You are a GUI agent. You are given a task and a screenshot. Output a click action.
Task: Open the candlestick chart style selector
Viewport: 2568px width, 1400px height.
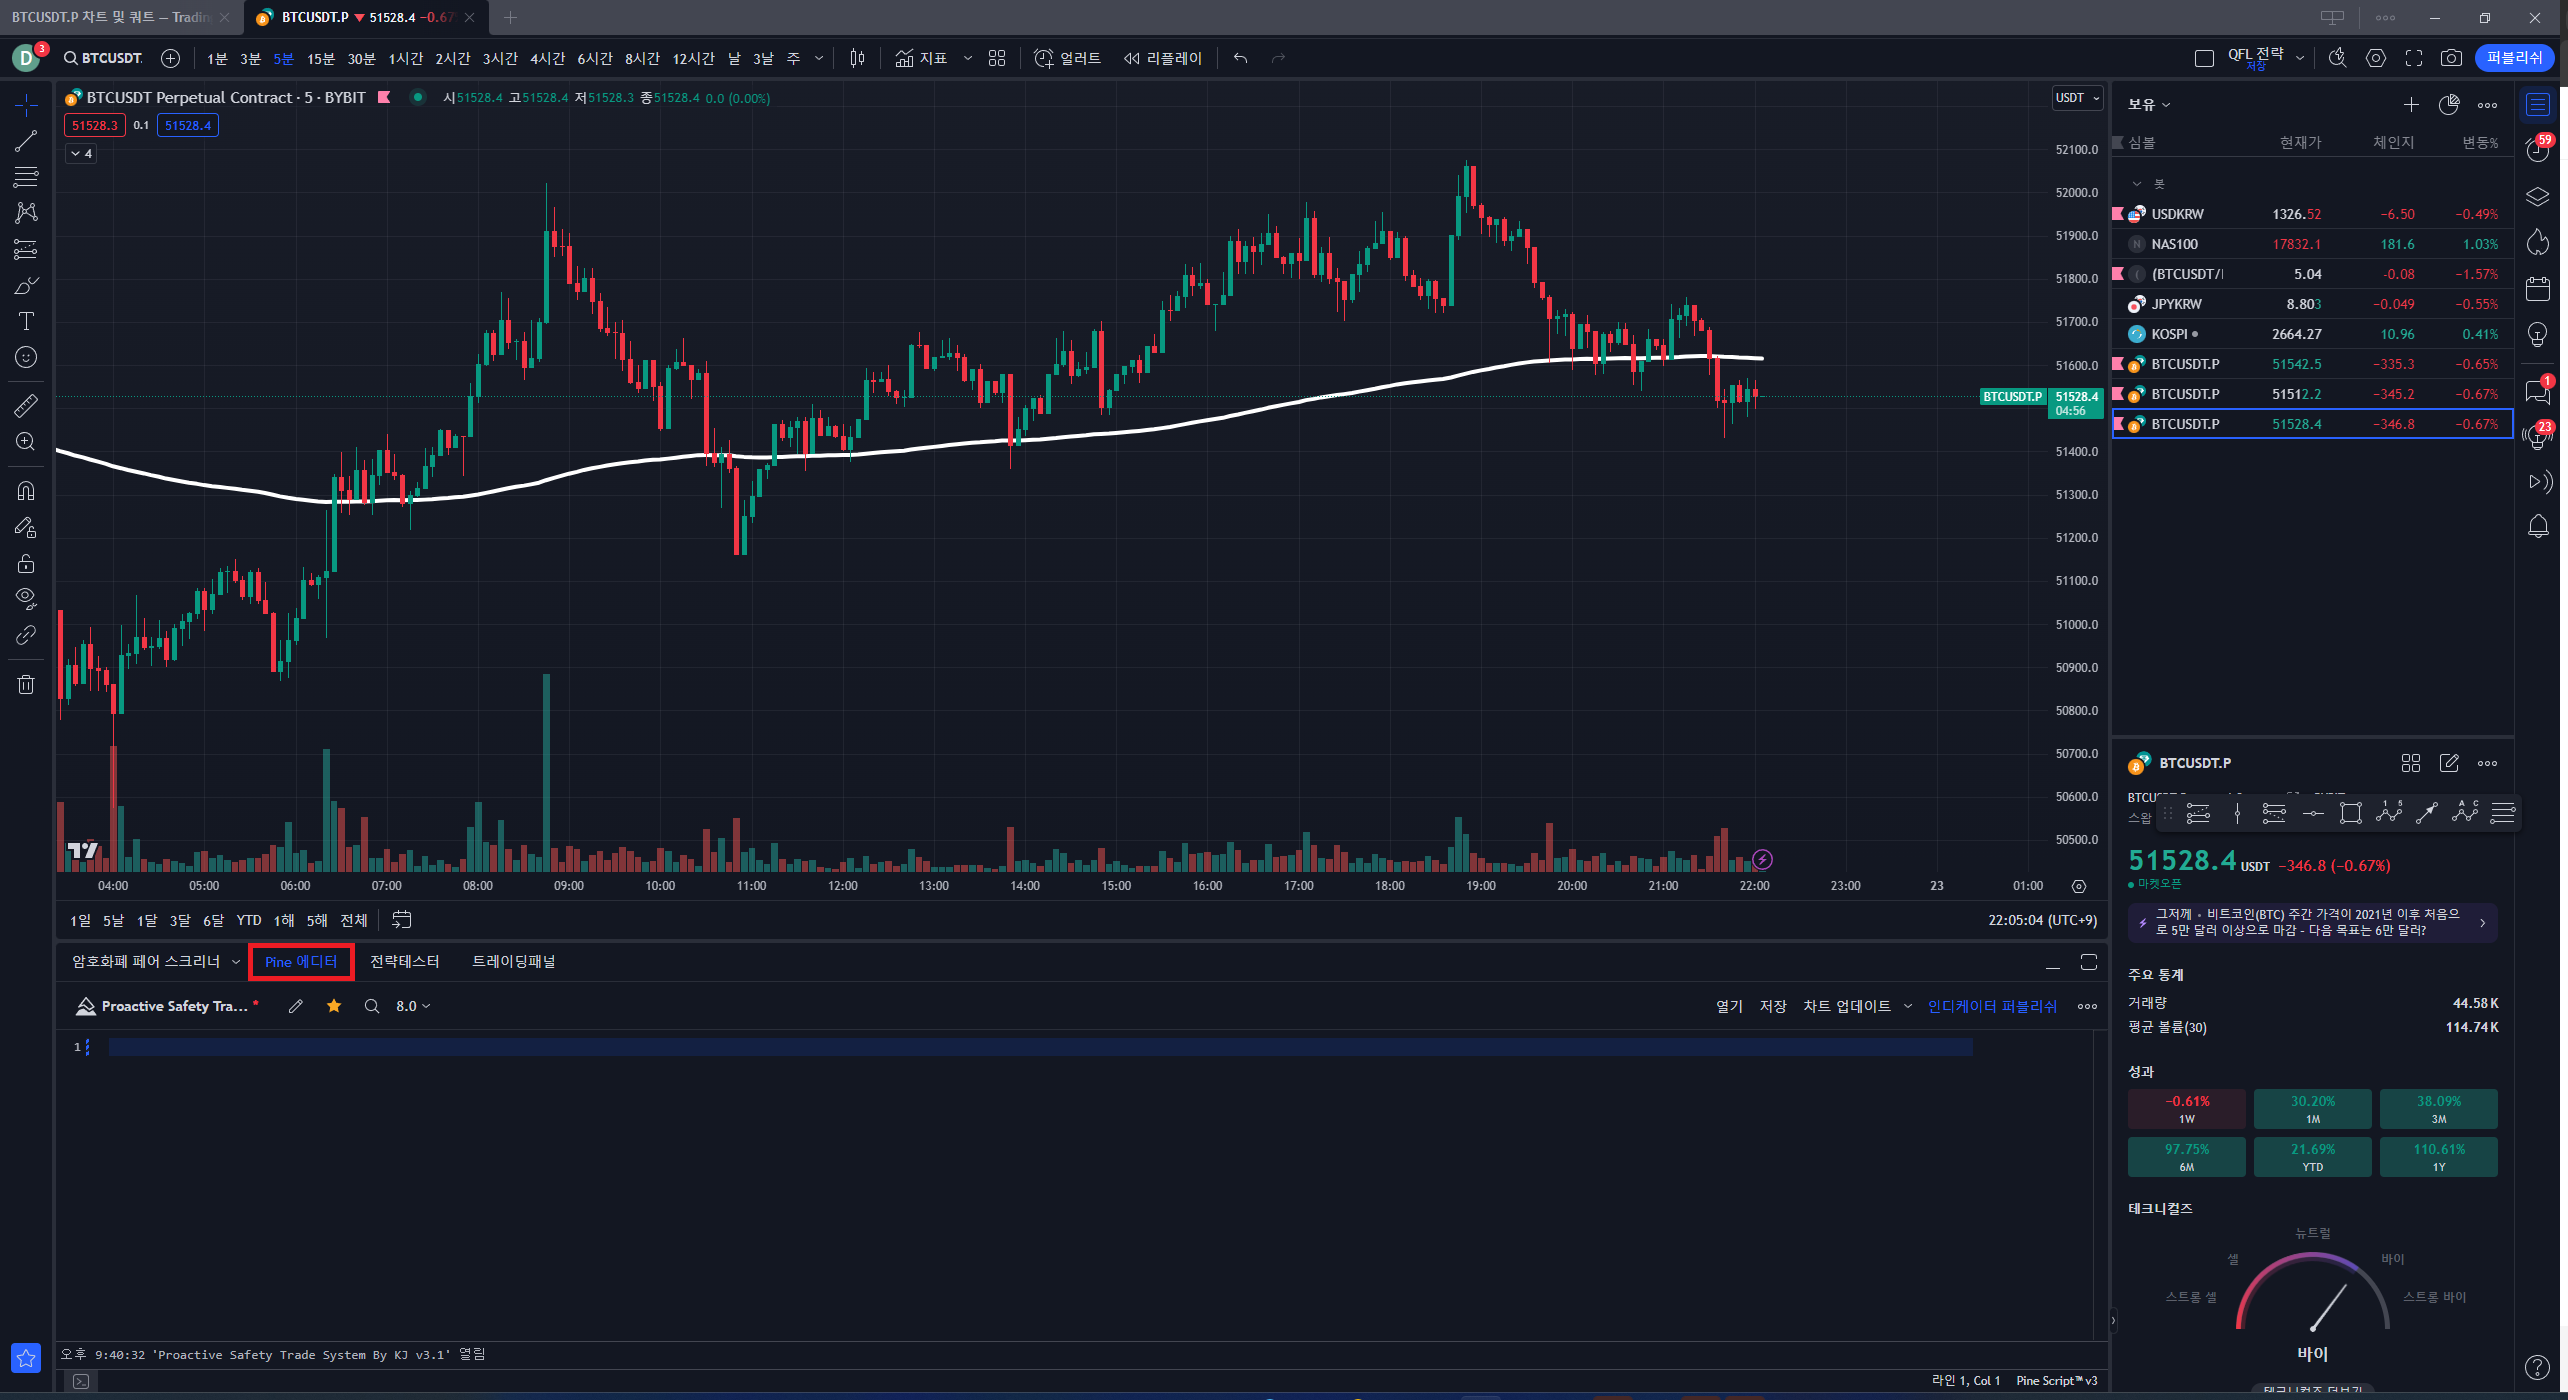[x=857, y=58]
